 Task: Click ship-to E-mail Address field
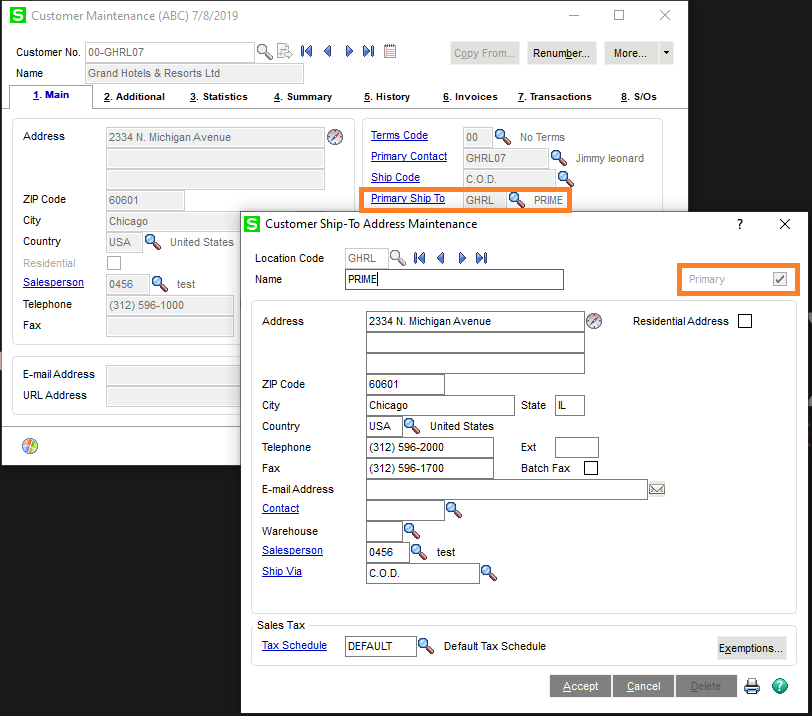tap(506, 489)
